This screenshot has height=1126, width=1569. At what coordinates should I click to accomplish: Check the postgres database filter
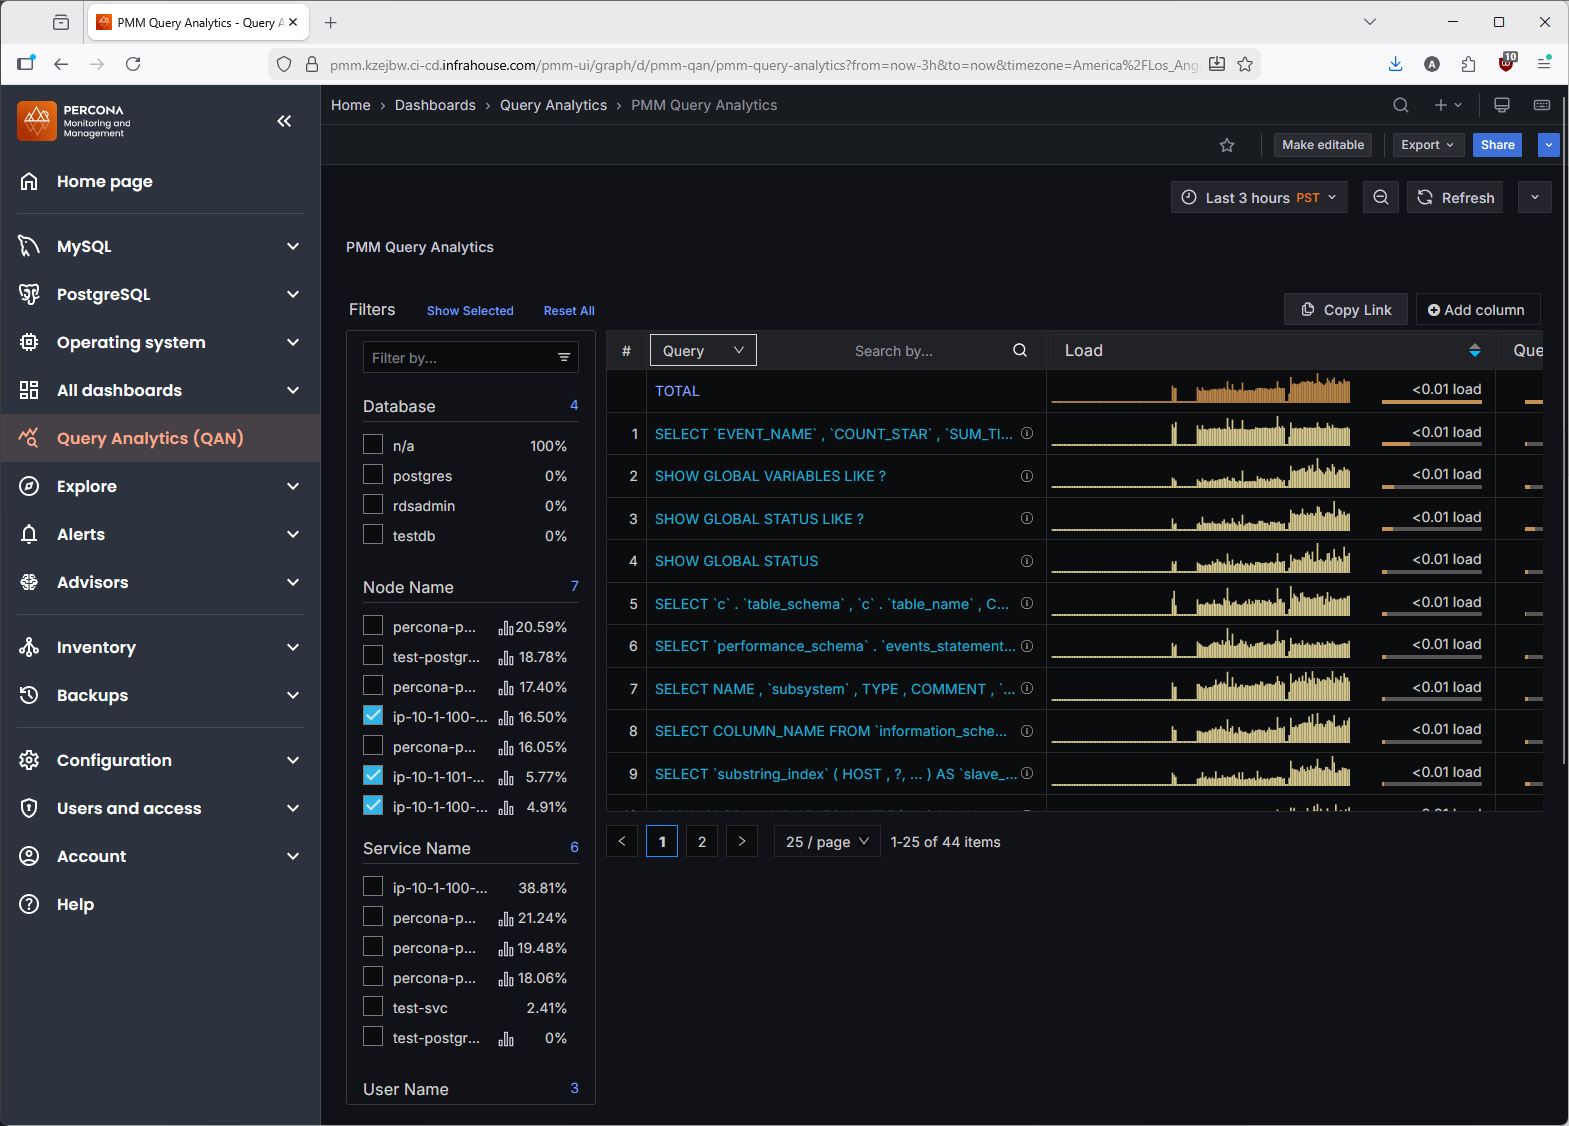pyautogui.click(x=373, y=475)
